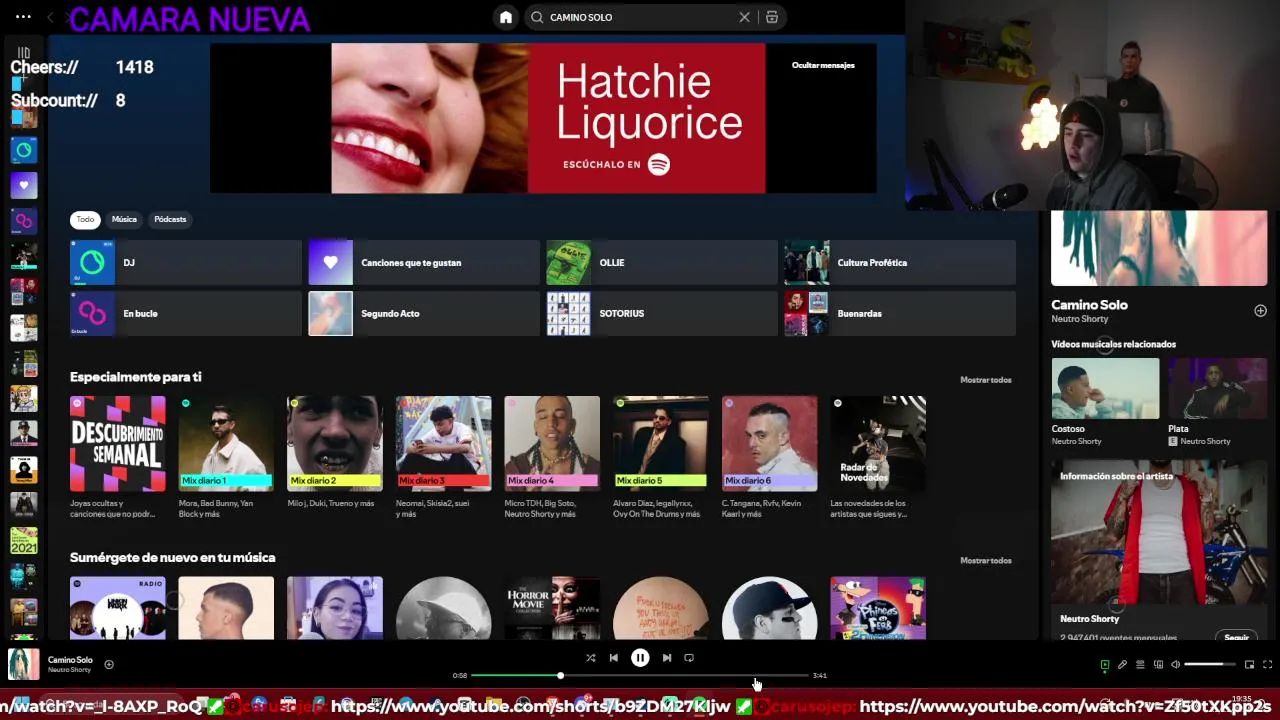
Task: Add Camino Solo to library in right panel
Action: (x=1260, y=311)
